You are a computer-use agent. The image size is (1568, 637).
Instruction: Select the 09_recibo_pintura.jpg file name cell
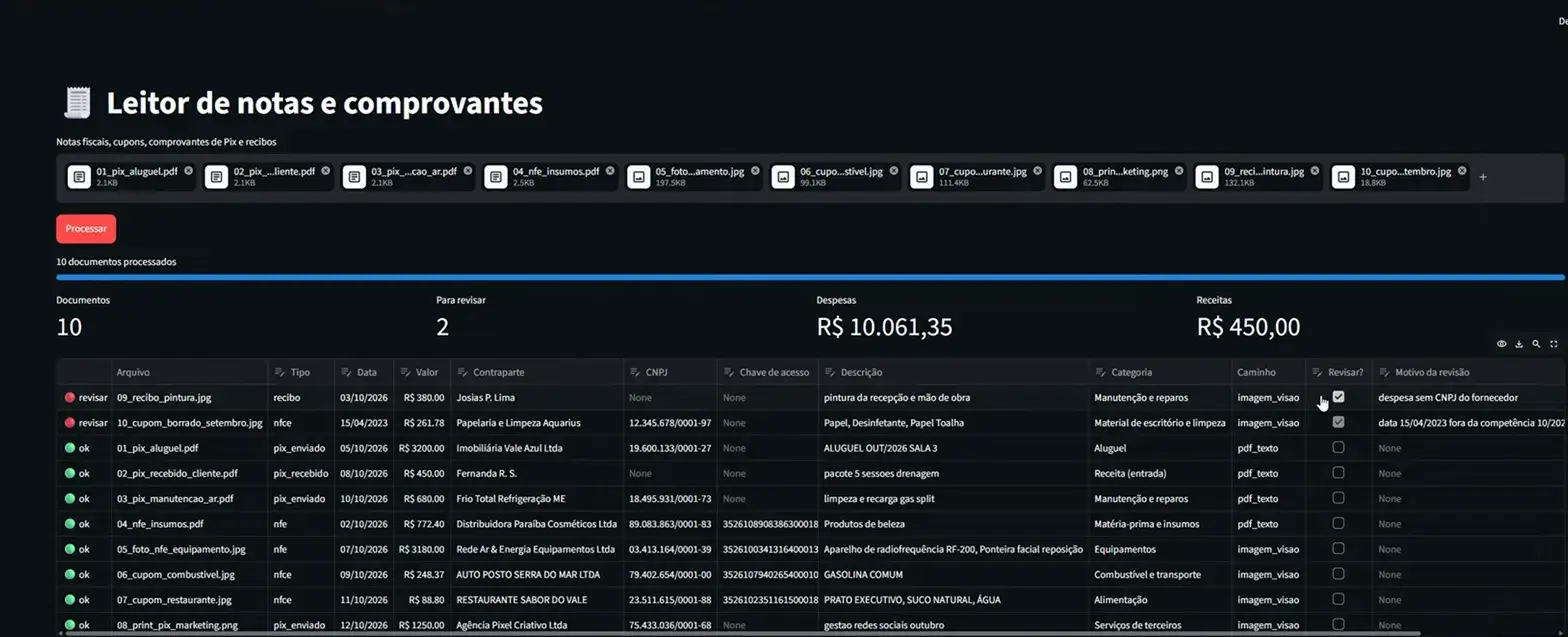(190, 397)
